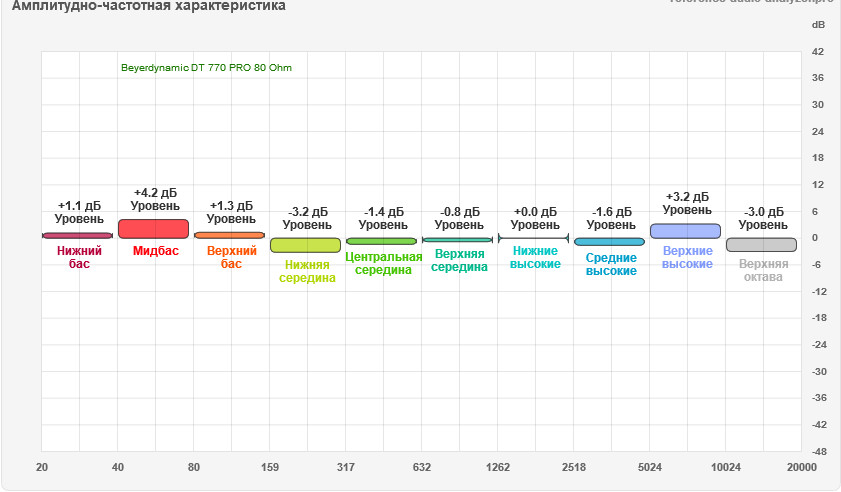Click the 10024 frequency axis label

pos(726,467)
